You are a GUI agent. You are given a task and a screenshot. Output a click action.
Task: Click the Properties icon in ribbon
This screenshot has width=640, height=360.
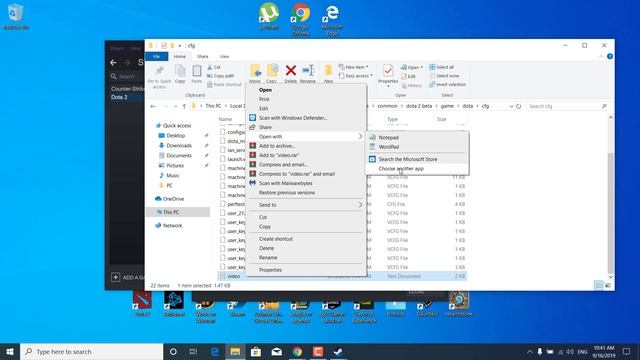[388, 71]
